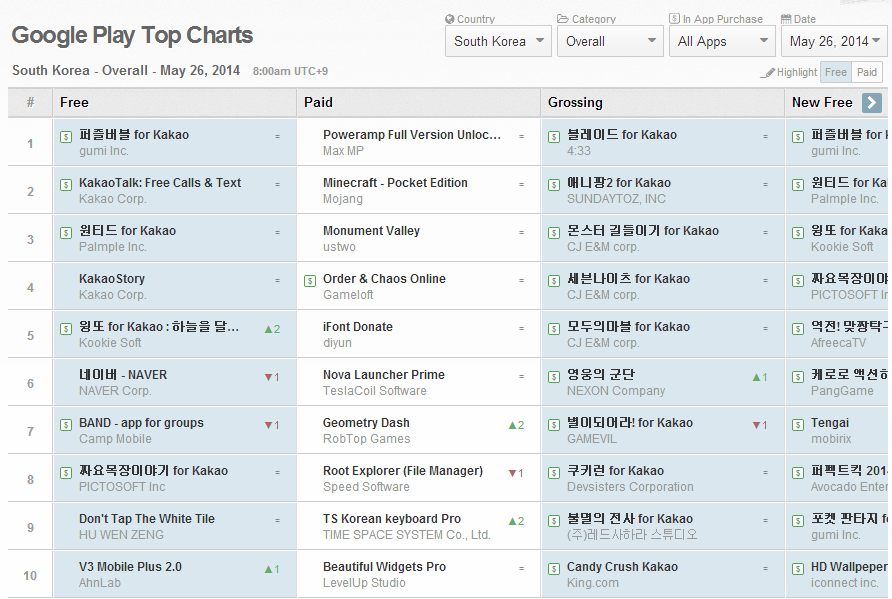Click publisher name LevelUp Studio
This screenshot has height=599, width=892.
[365, 583]
